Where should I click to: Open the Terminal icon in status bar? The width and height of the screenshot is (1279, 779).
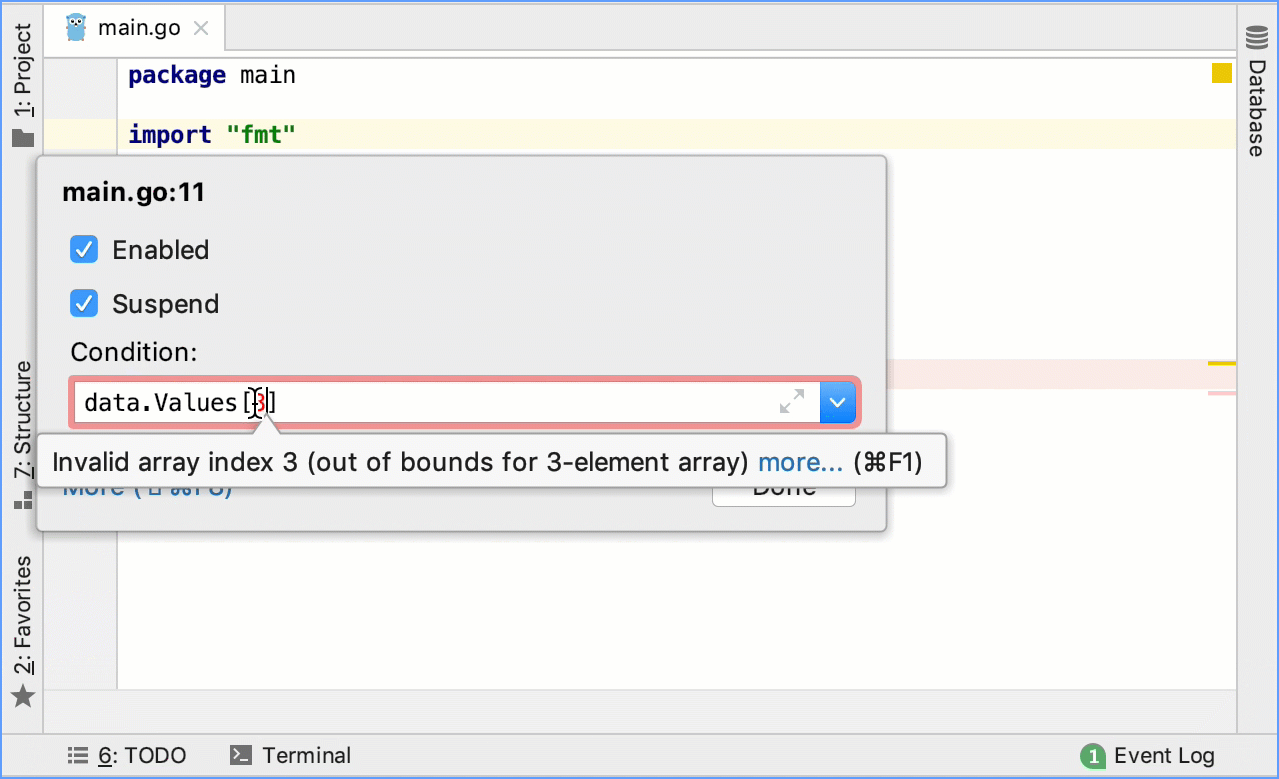point(240,756)
